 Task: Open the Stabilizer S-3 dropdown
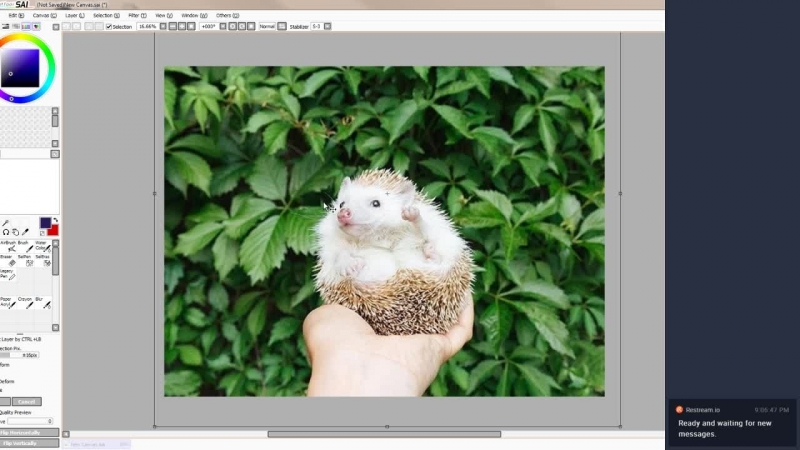pos(328,26)
